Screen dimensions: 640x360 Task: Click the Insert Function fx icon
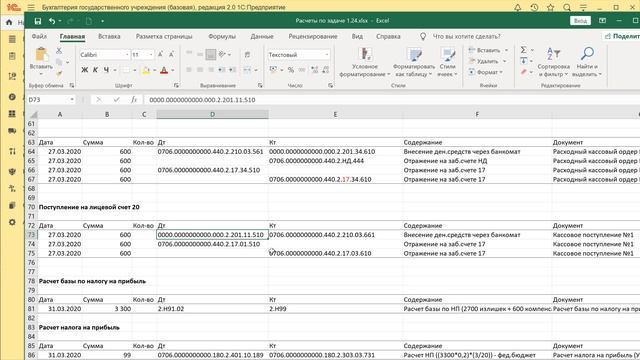point(134,100)
